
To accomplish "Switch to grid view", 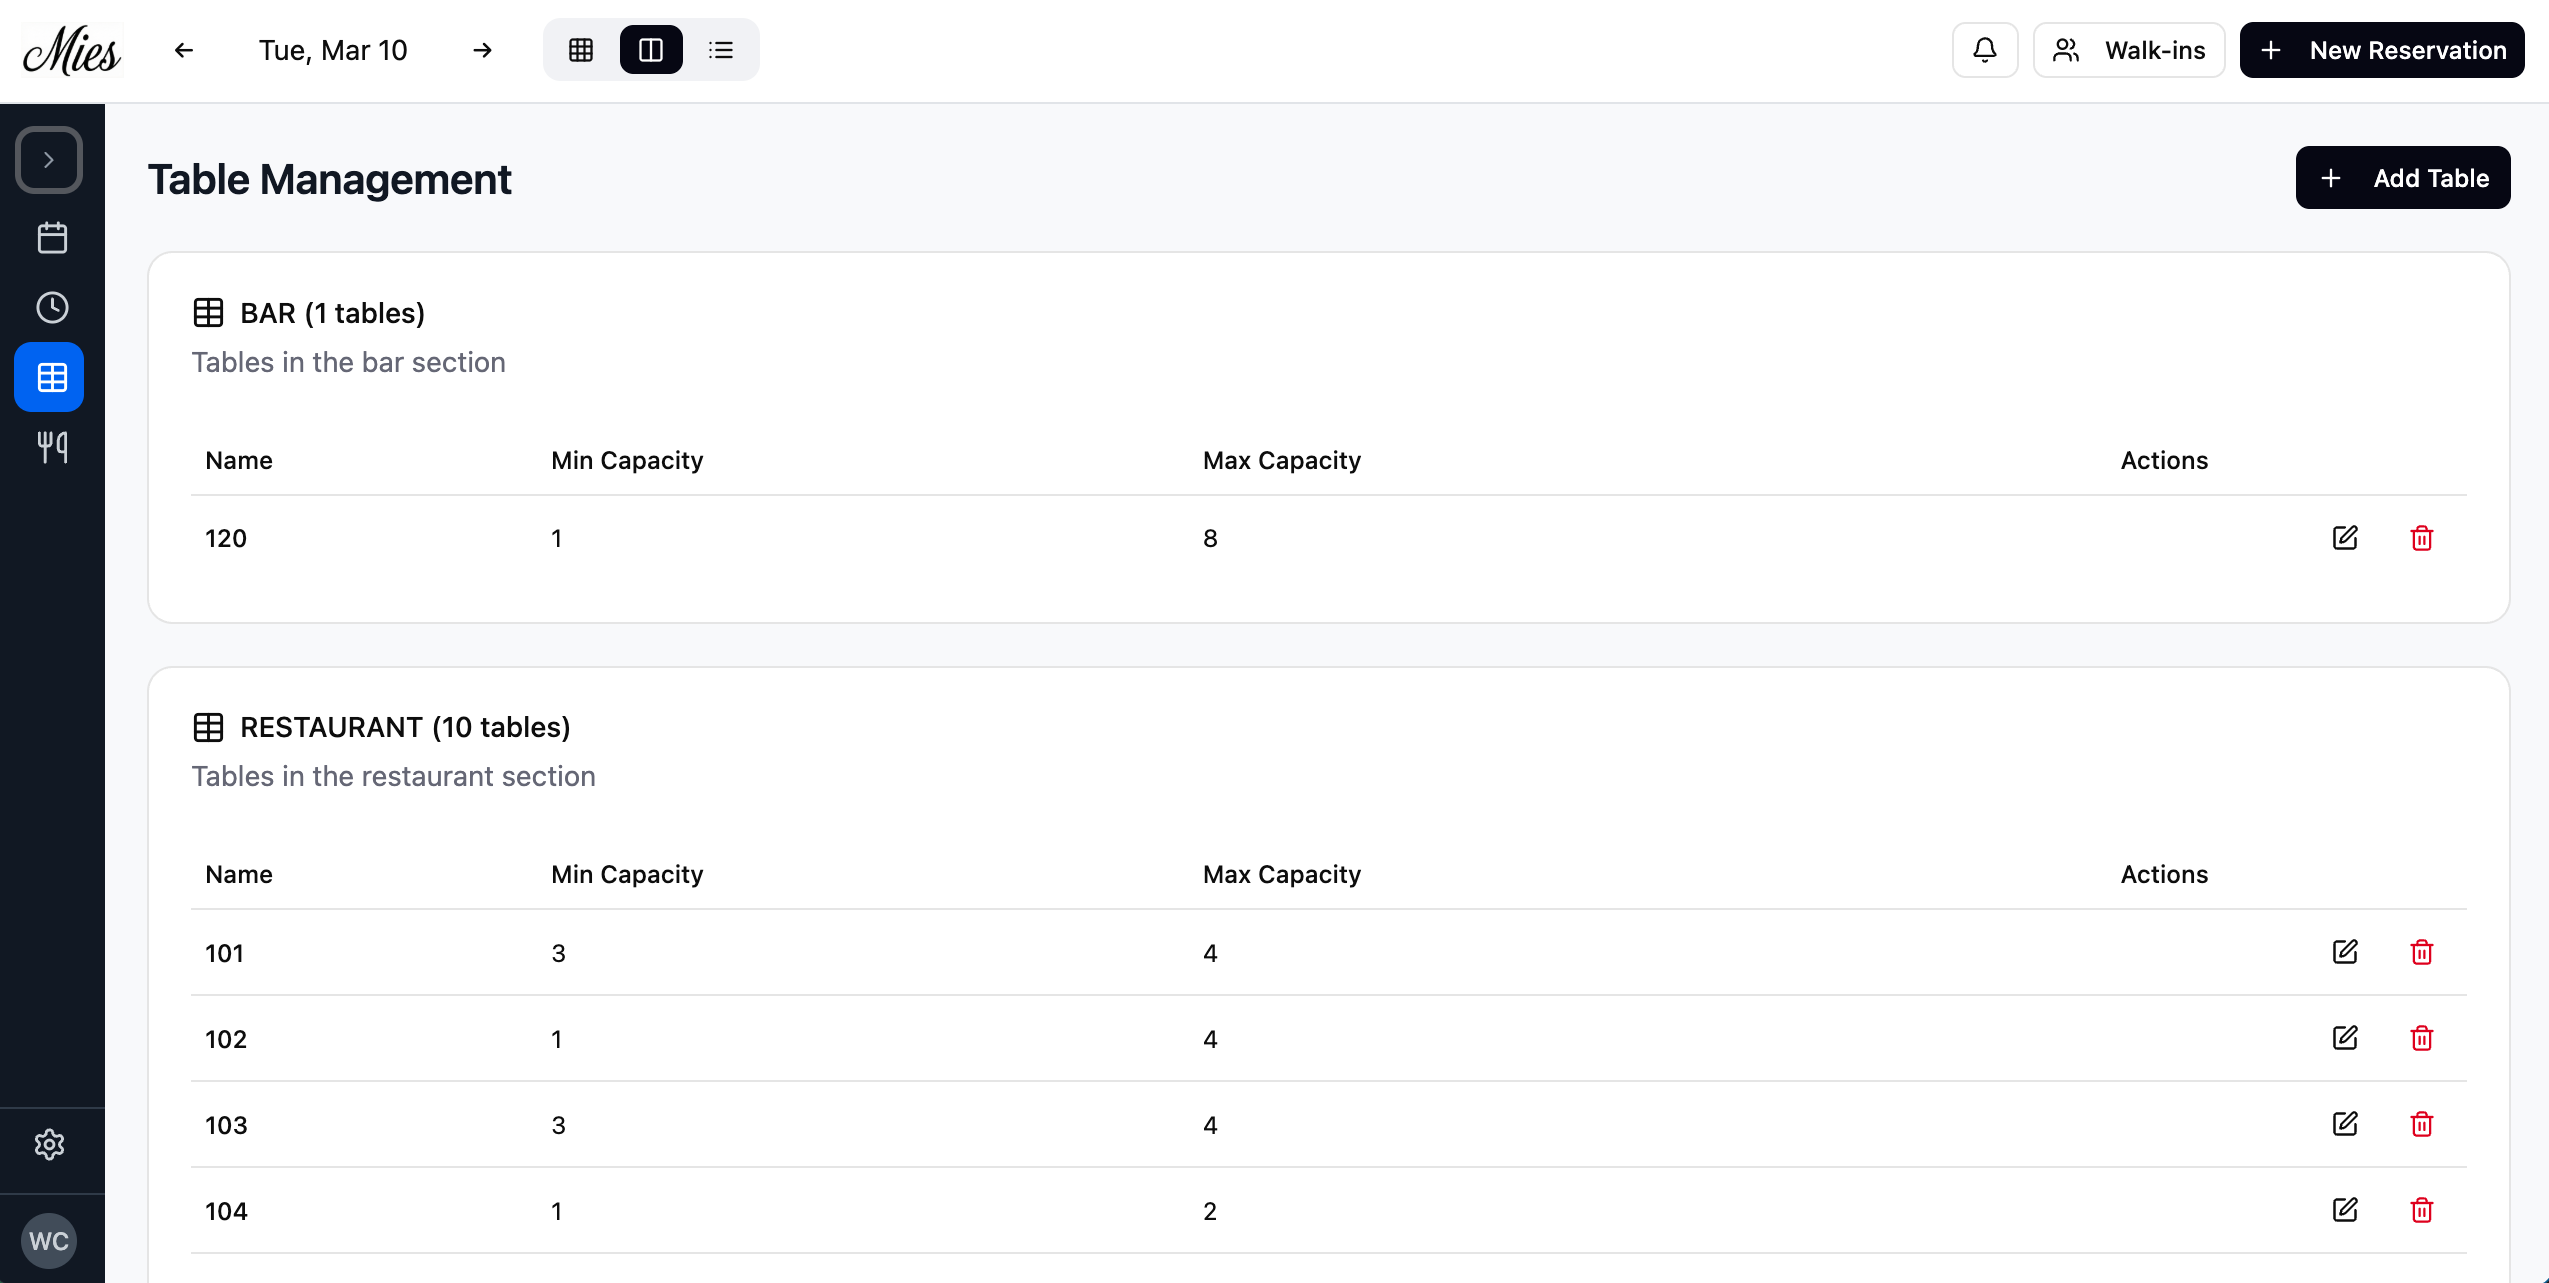I will [x=581, y=50].
